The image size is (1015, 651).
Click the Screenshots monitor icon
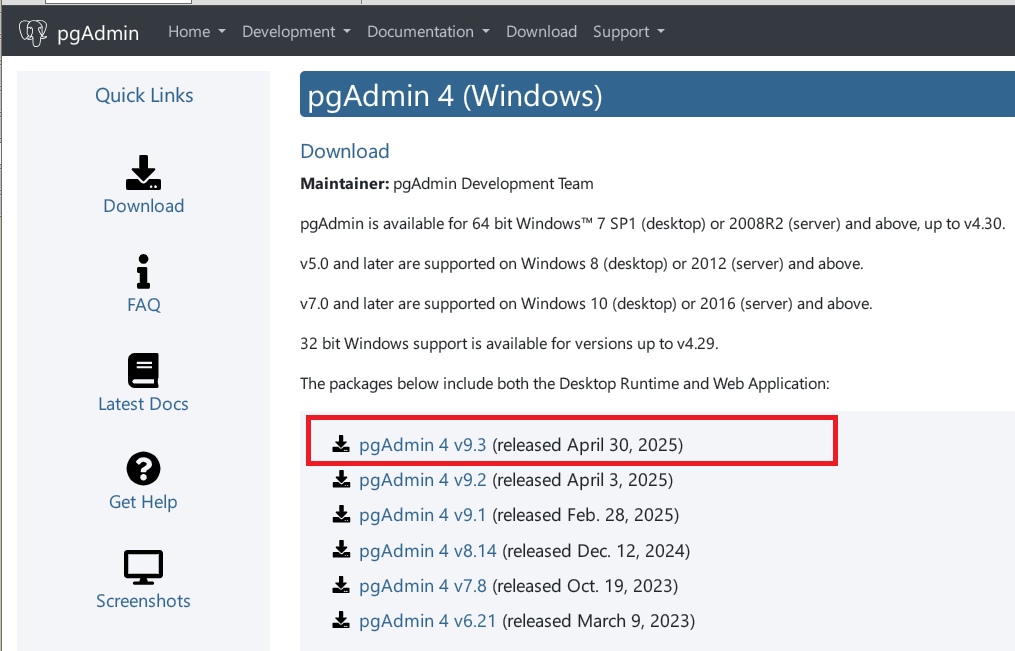[143, 566]
